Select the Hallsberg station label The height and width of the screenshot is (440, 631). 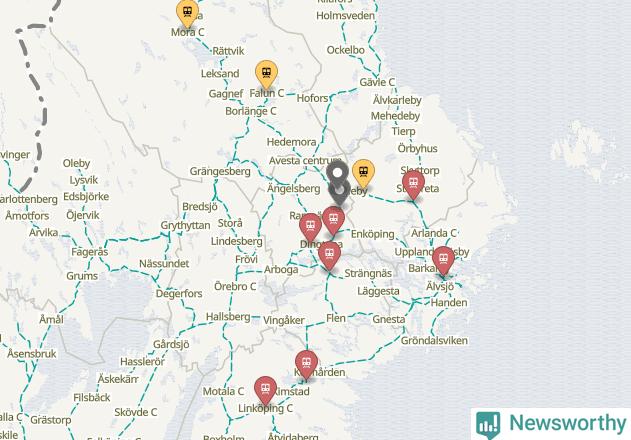(228, 317)
